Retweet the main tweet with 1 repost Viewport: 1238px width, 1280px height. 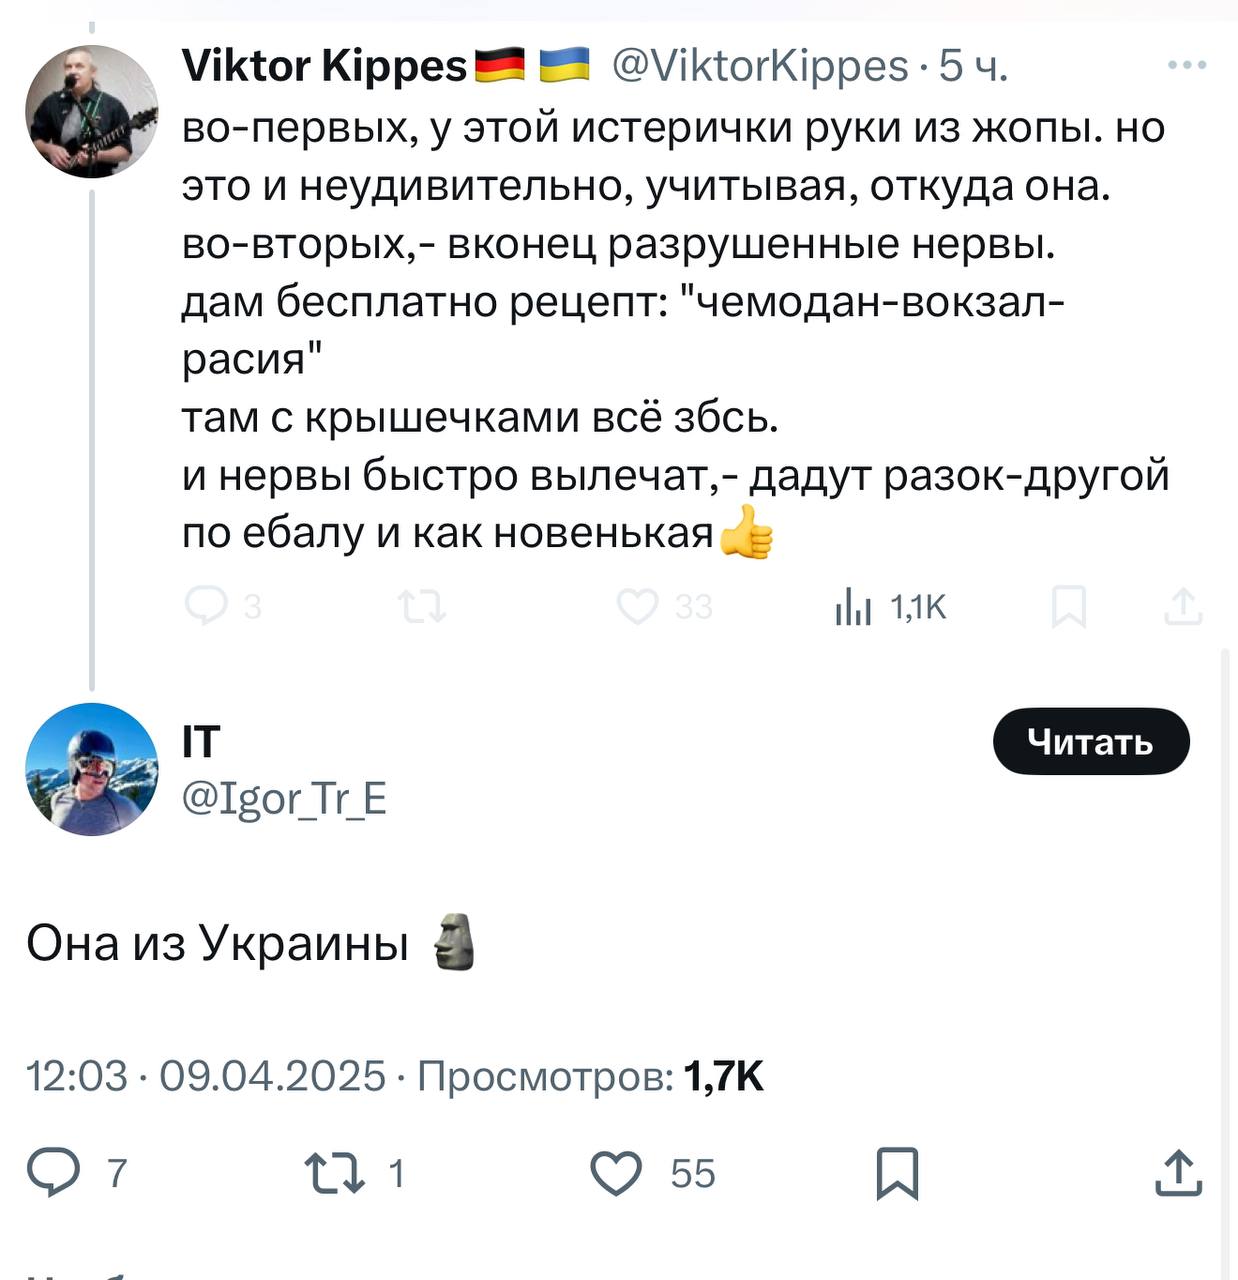(x=335, y=1172)
